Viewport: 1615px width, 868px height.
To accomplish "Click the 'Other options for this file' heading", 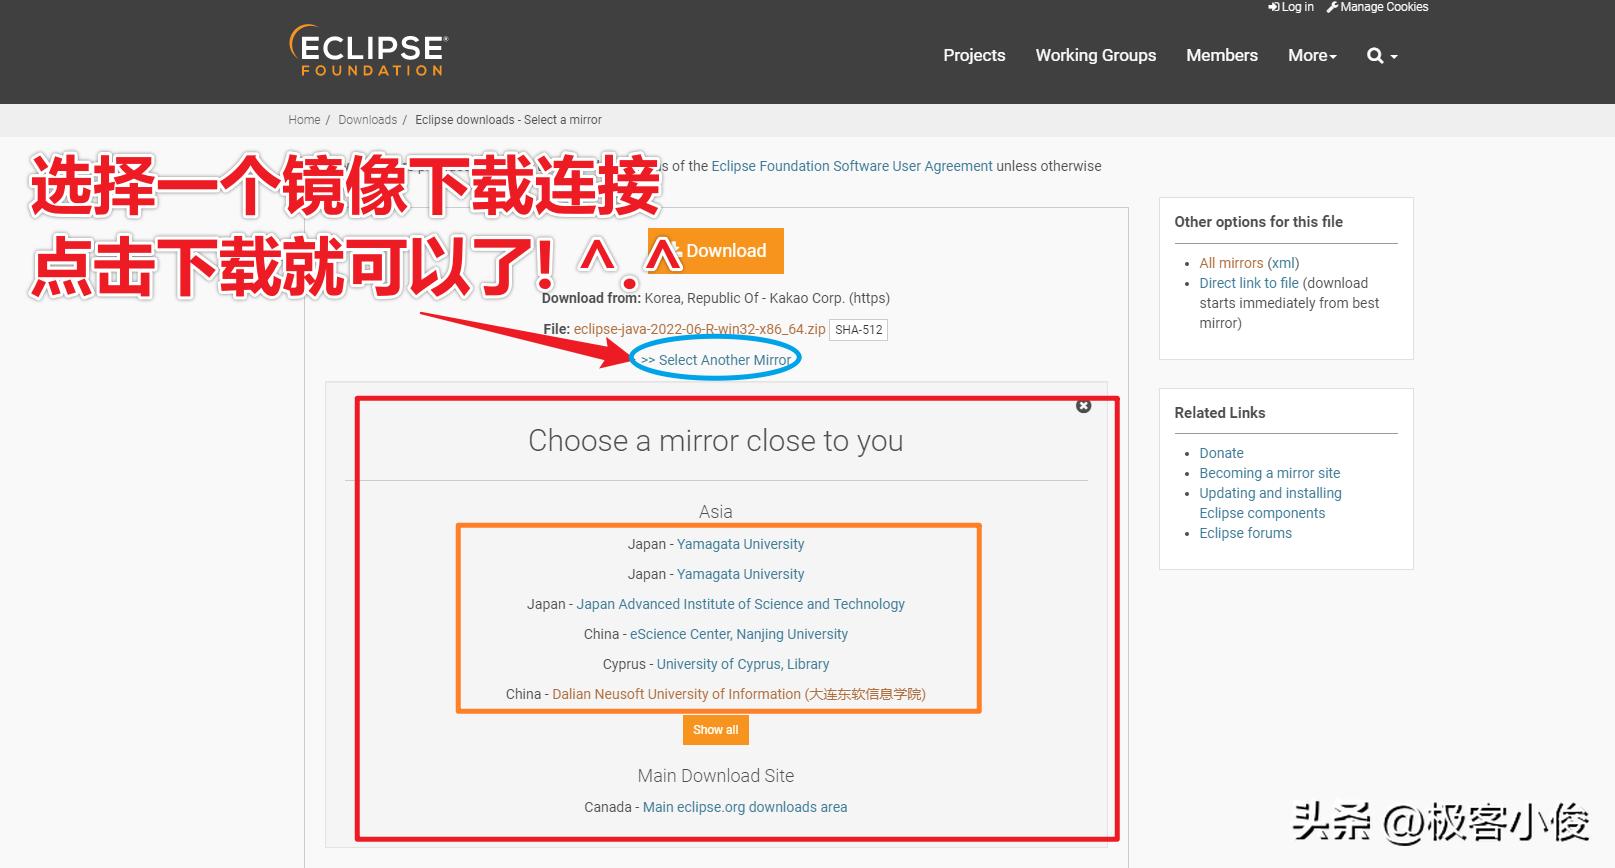I will [x=1258, y=222].
